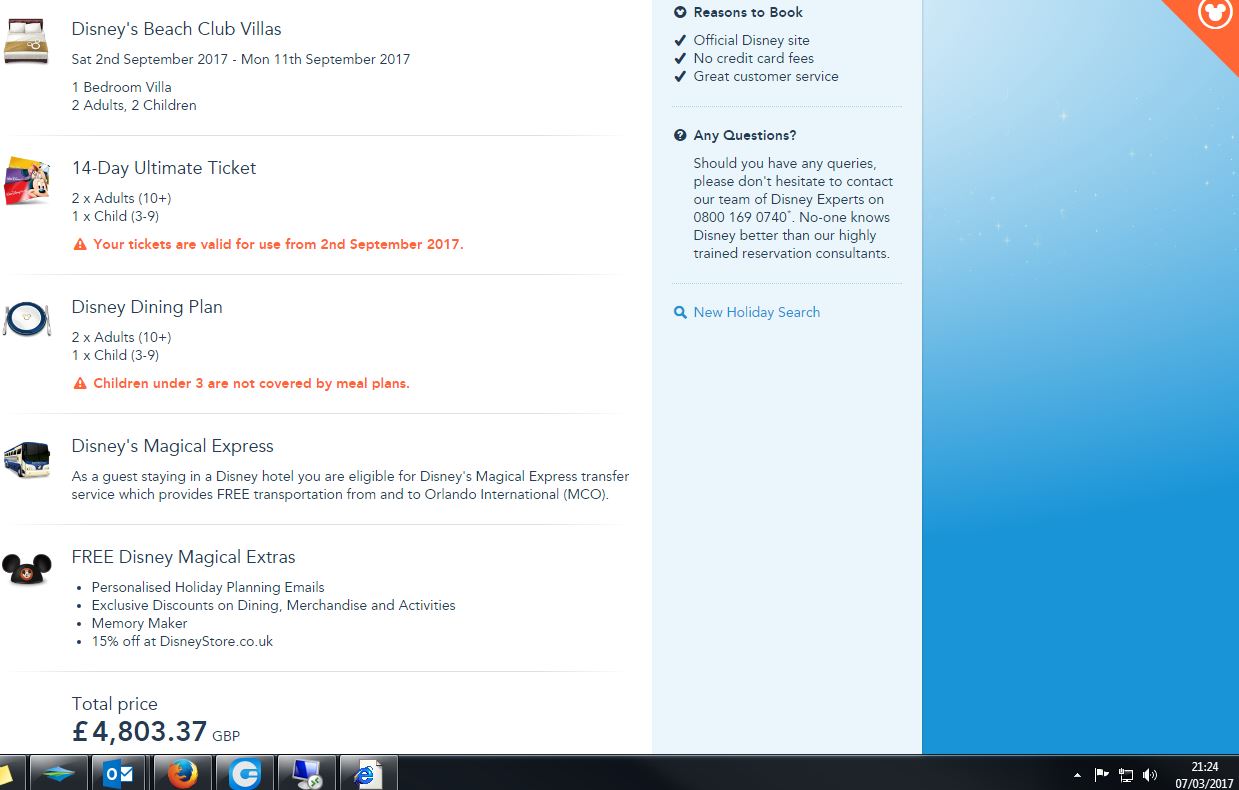Click the checkmark beside Official Disney site
The width and height of the screenshot is (1239, 790).
coord(680,40)
